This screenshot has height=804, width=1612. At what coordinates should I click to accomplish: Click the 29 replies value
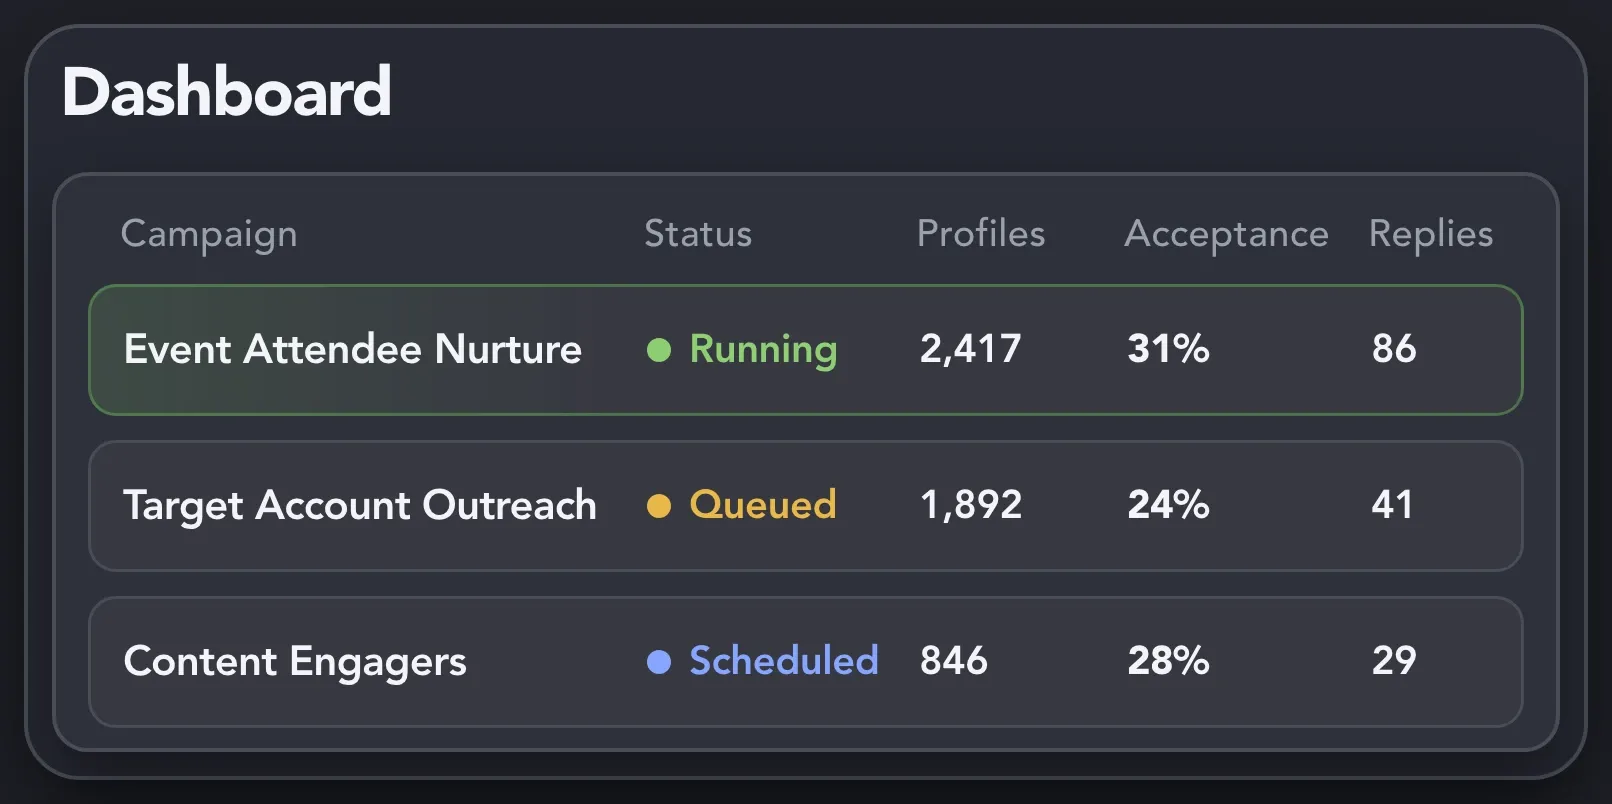point(1394,661)
